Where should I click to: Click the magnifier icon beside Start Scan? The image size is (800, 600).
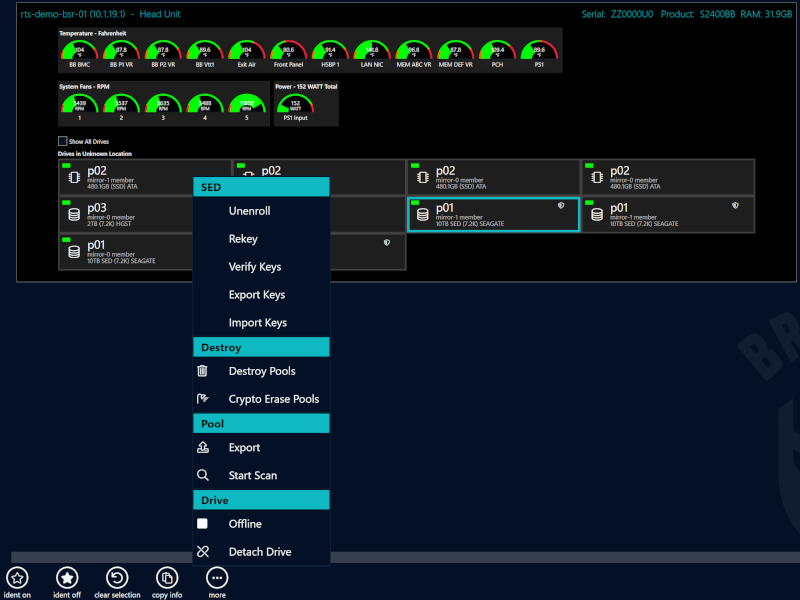click(x=203, y=475)
